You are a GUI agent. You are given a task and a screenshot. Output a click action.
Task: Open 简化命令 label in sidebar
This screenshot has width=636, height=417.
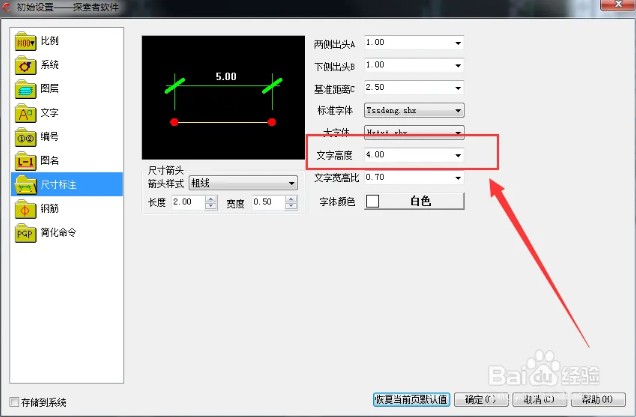coord(58,232)
